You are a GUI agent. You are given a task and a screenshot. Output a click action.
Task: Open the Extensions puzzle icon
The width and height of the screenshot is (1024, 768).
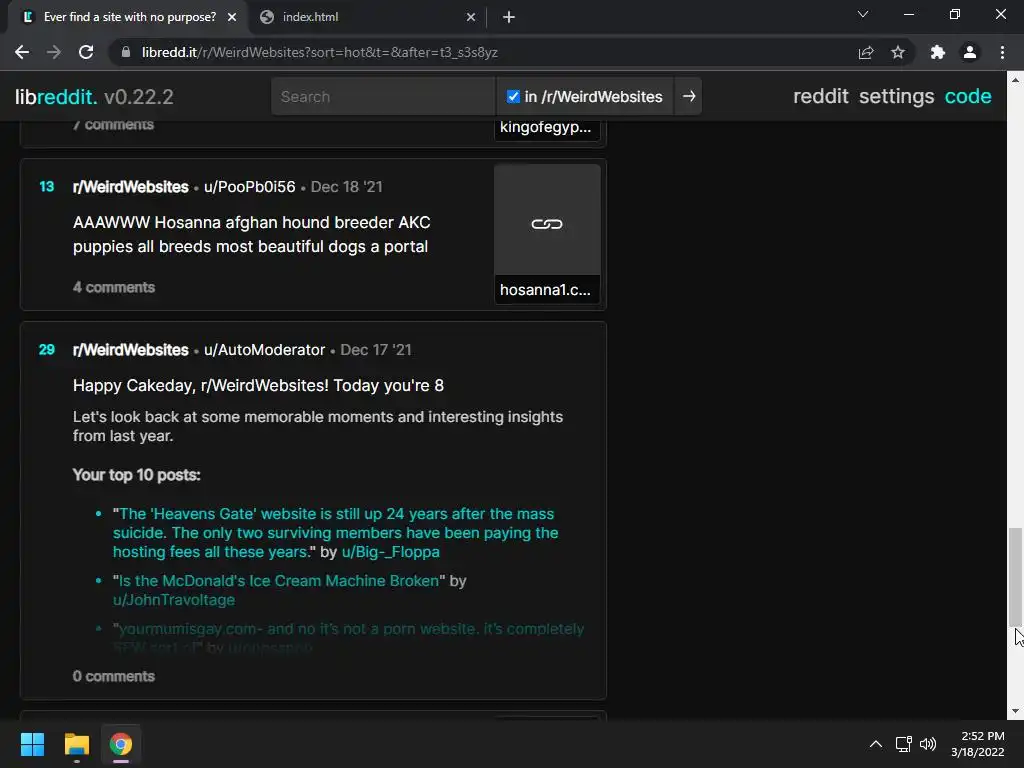click(x=938, y=52)
